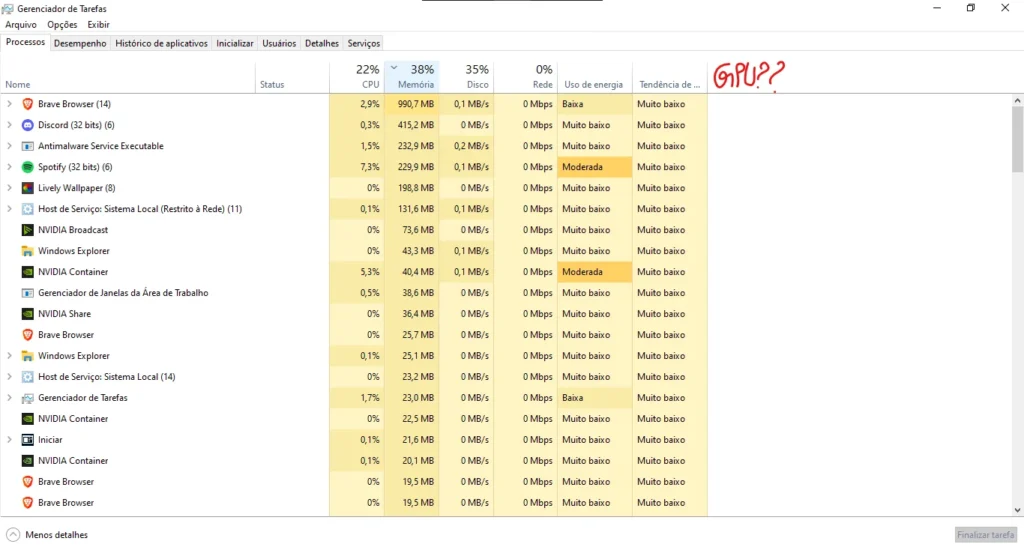
Task: Sort by the Rede column header
Action: (526, 77)
